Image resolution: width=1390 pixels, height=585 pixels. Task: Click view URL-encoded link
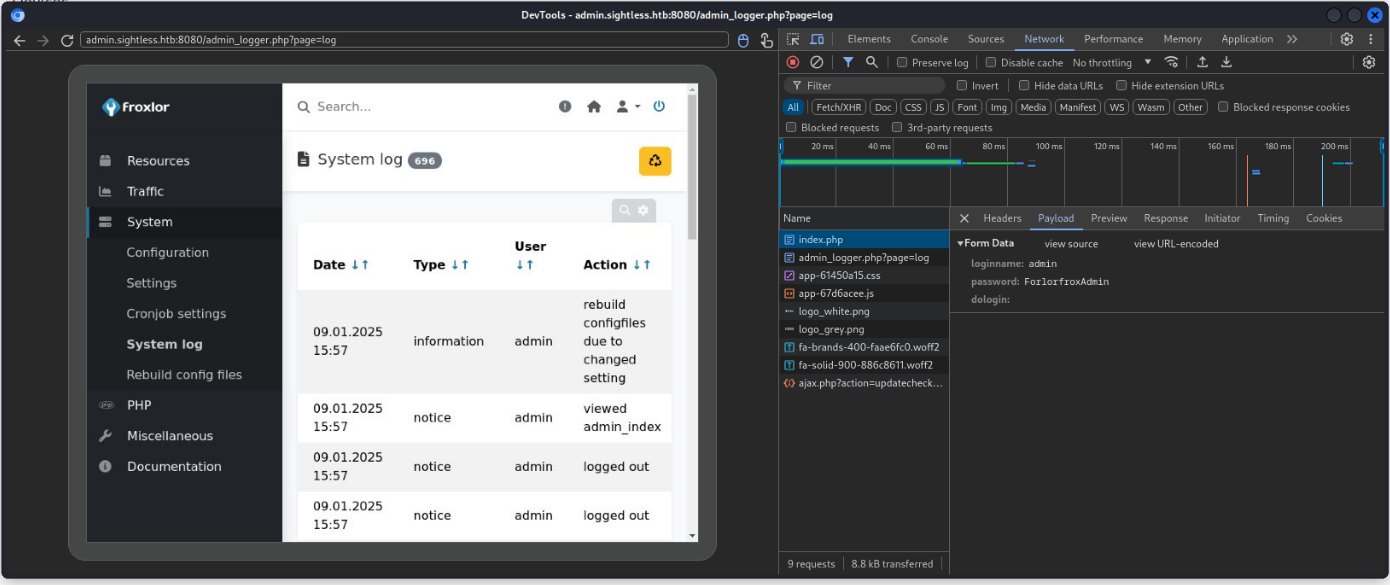(1176, 244)
